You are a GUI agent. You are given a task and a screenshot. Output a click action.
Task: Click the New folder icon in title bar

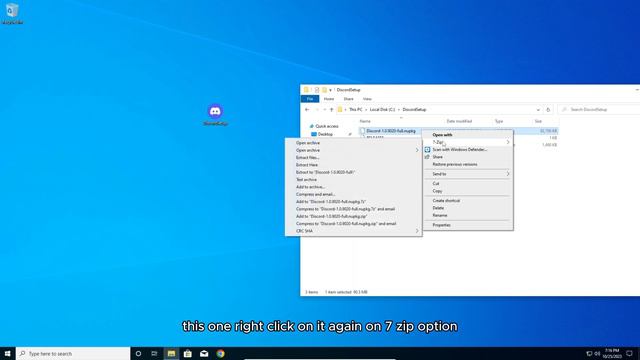click(x=324, y=90)
